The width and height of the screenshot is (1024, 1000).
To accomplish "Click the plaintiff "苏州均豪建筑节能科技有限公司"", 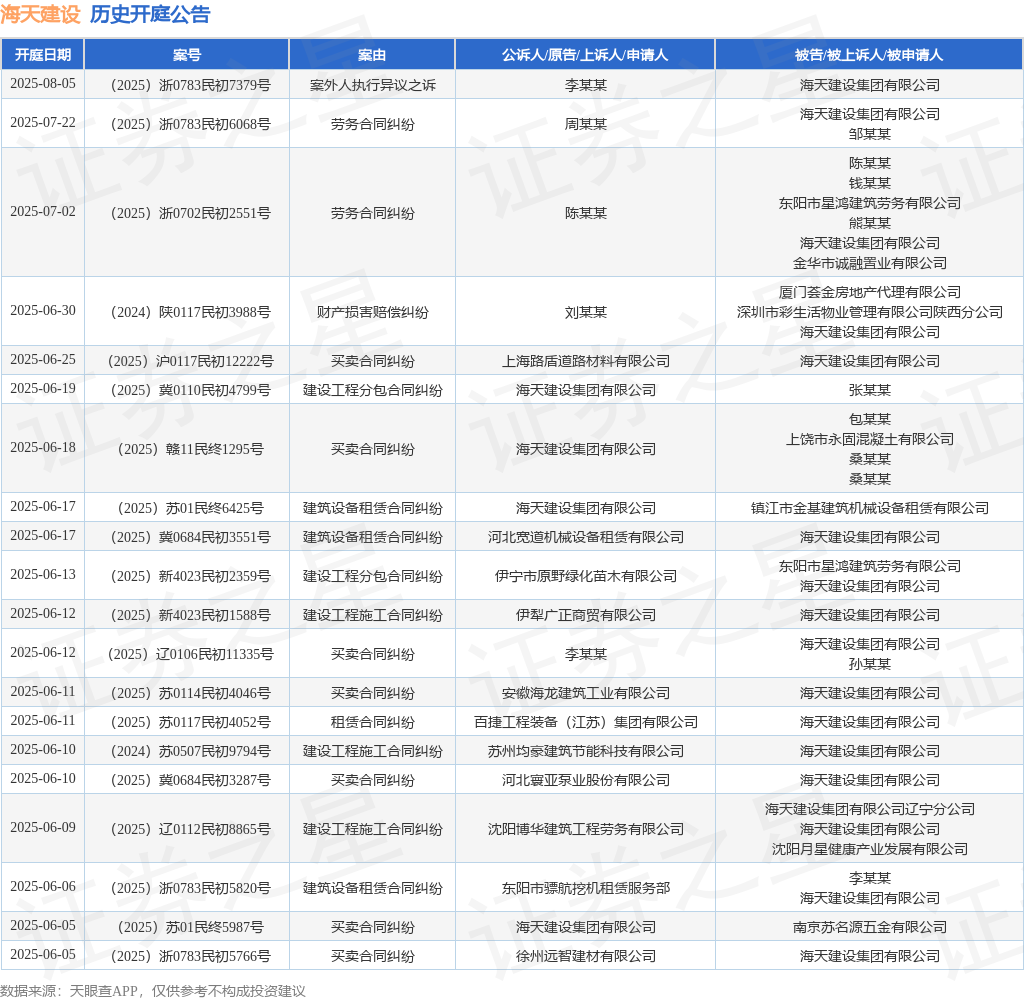I will coord(585,751).
